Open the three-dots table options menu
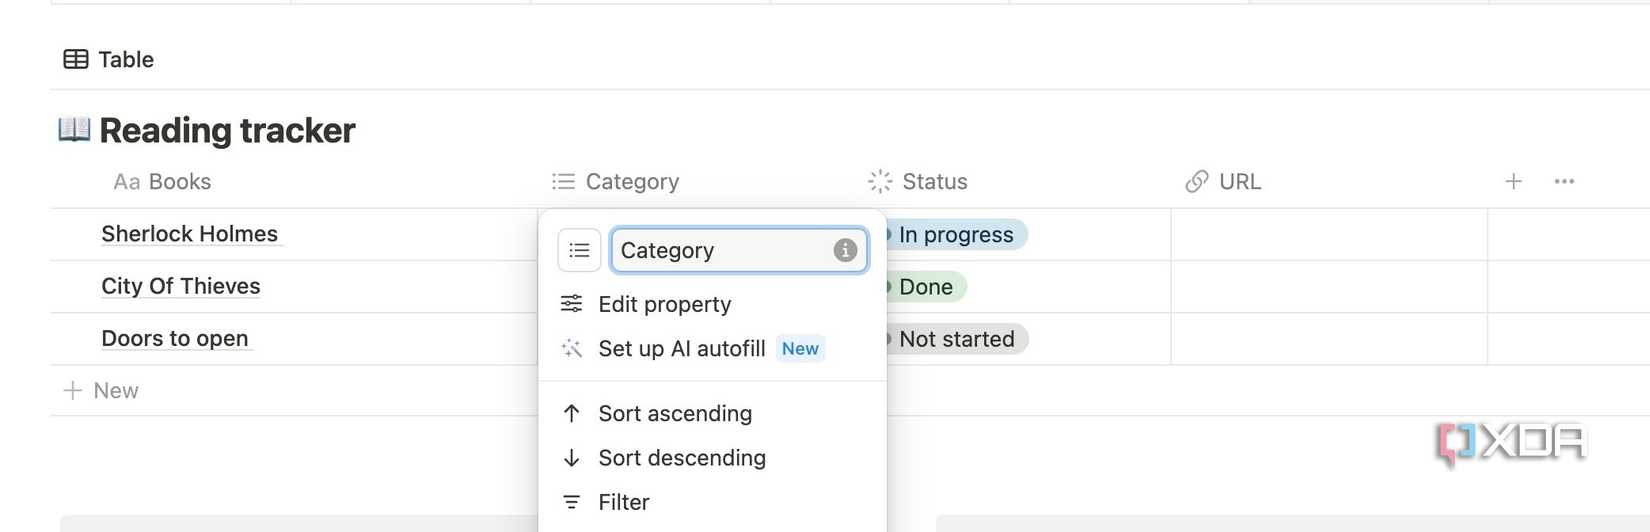The width and height of the screenshot is (1650, 532). pyautogui.click(x=1564, y=181)
